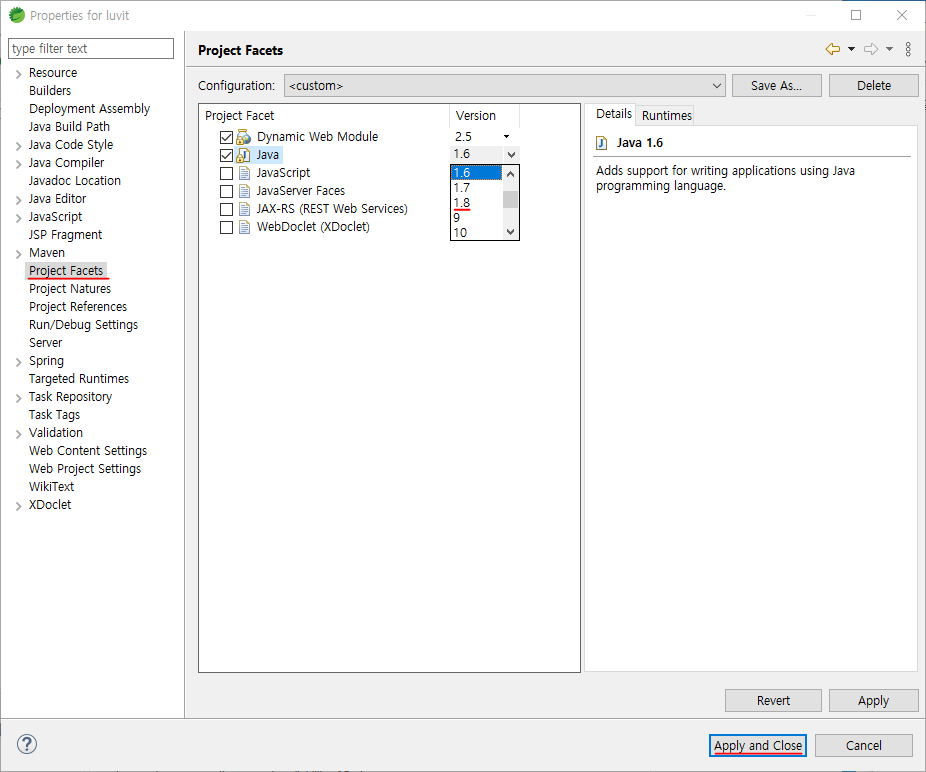The height and width of the screenshot is (772, 926).
Task: Click Apply and Close button
Action: pyautogui.click(x=758, y=745)
